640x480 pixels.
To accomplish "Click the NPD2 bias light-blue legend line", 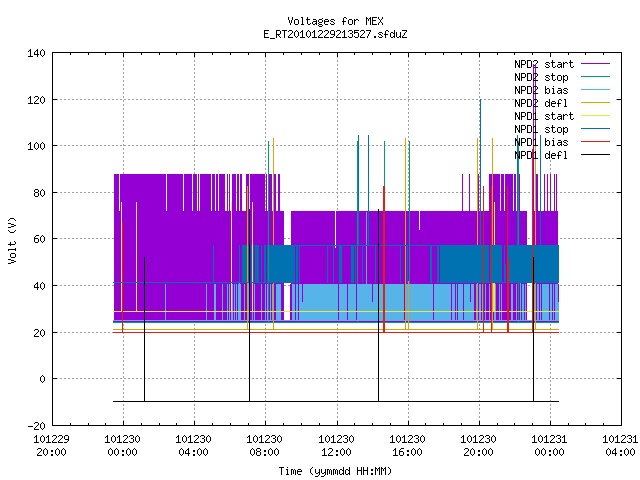I will (x=595, y=90).
